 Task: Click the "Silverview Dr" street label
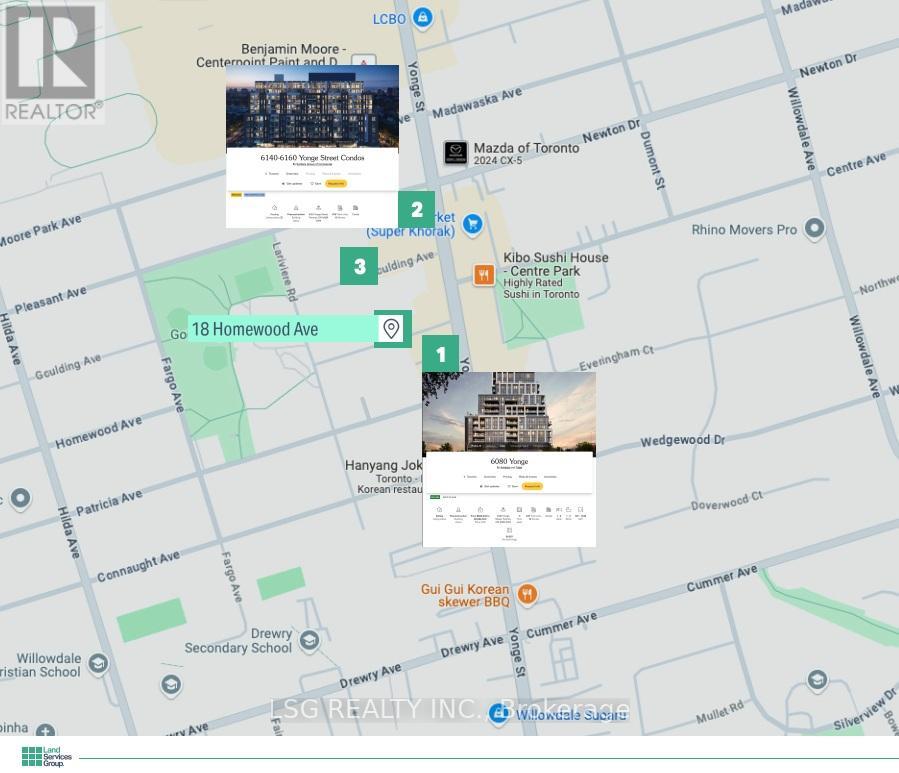click(865, 710)
